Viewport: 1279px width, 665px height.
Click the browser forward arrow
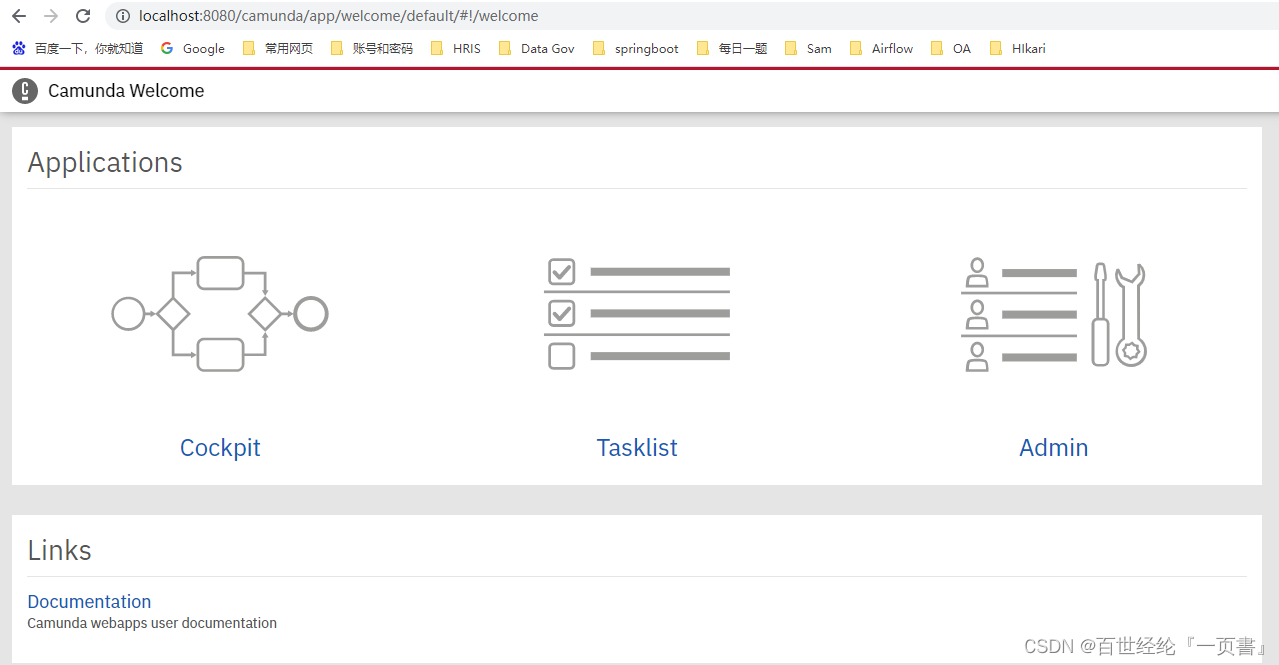pos(51,16)
